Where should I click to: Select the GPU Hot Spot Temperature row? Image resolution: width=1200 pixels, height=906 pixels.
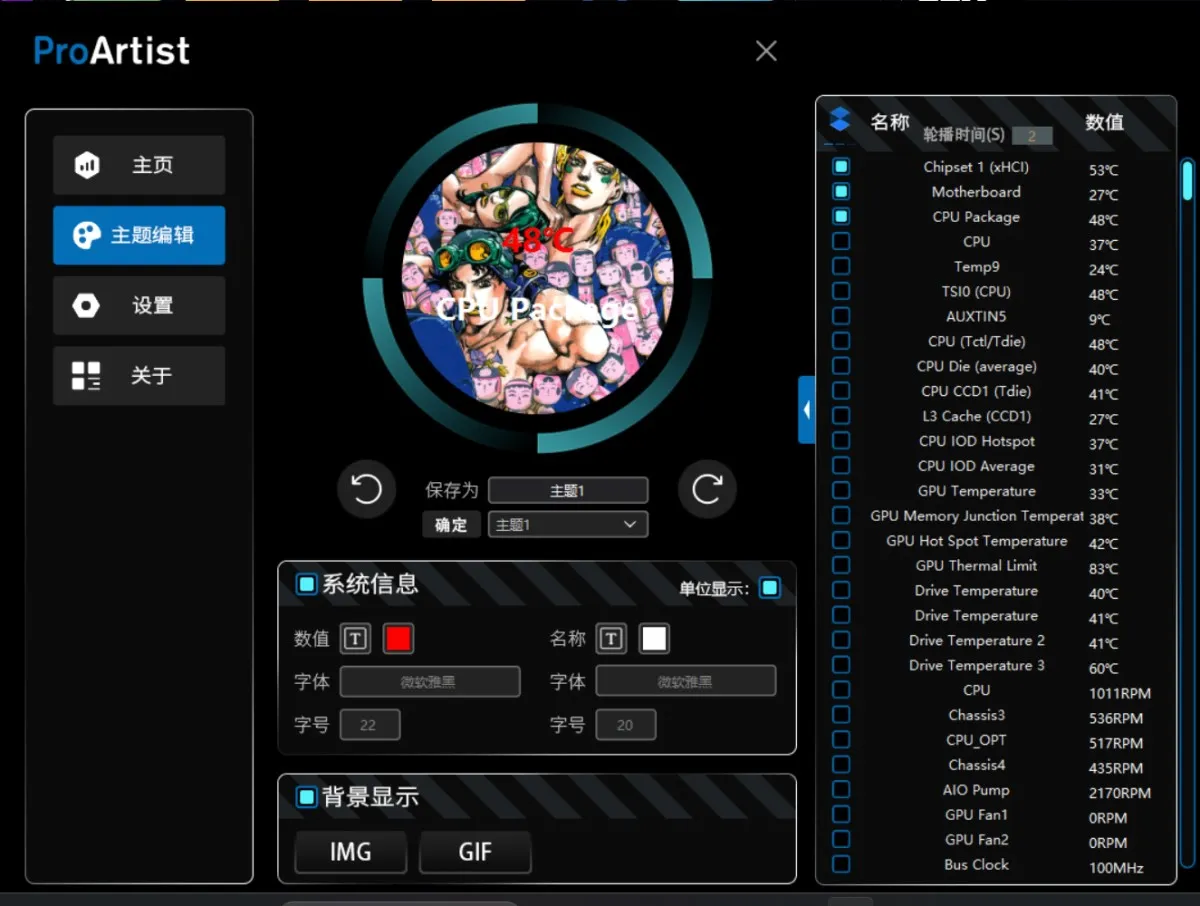(x=977, y=540)
